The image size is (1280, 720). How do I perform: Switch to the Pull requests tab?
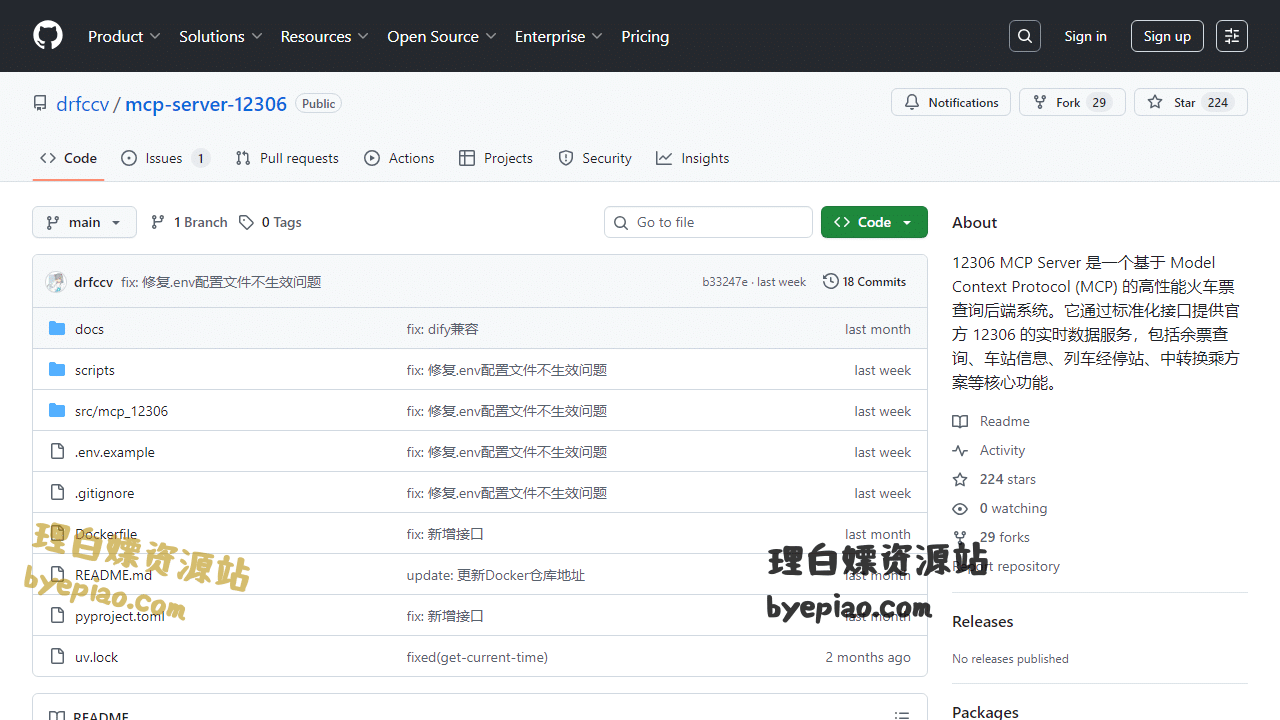click(x=287, y=158)
